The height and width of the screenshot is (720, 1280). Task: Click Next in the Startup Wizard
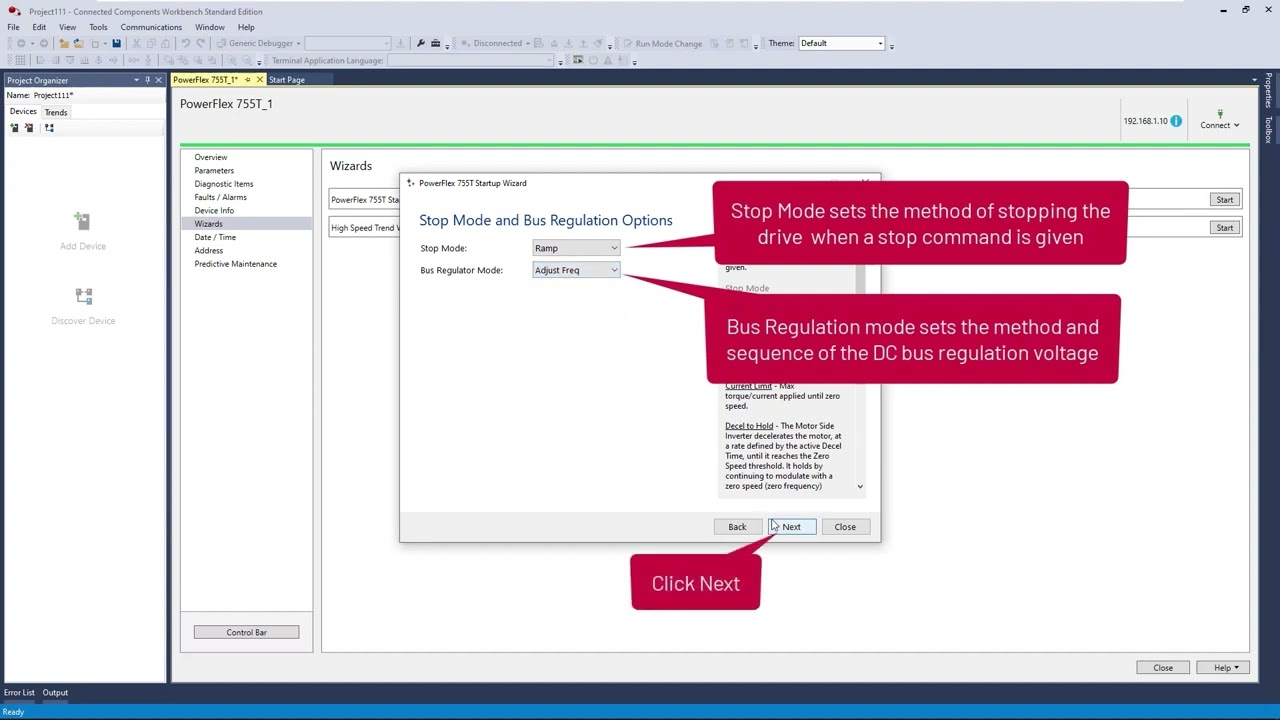click(791, 527)
